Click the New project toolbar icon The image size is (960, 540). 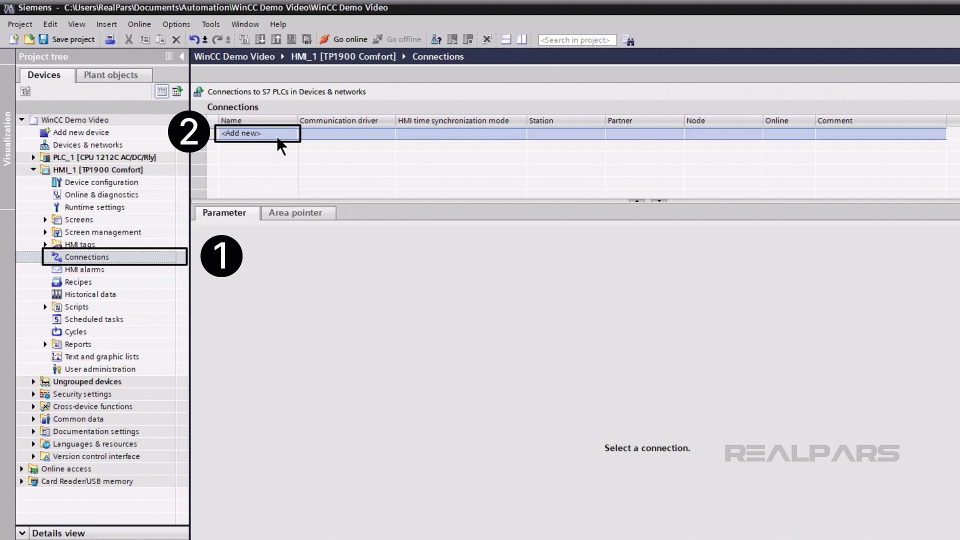point(13,39)
